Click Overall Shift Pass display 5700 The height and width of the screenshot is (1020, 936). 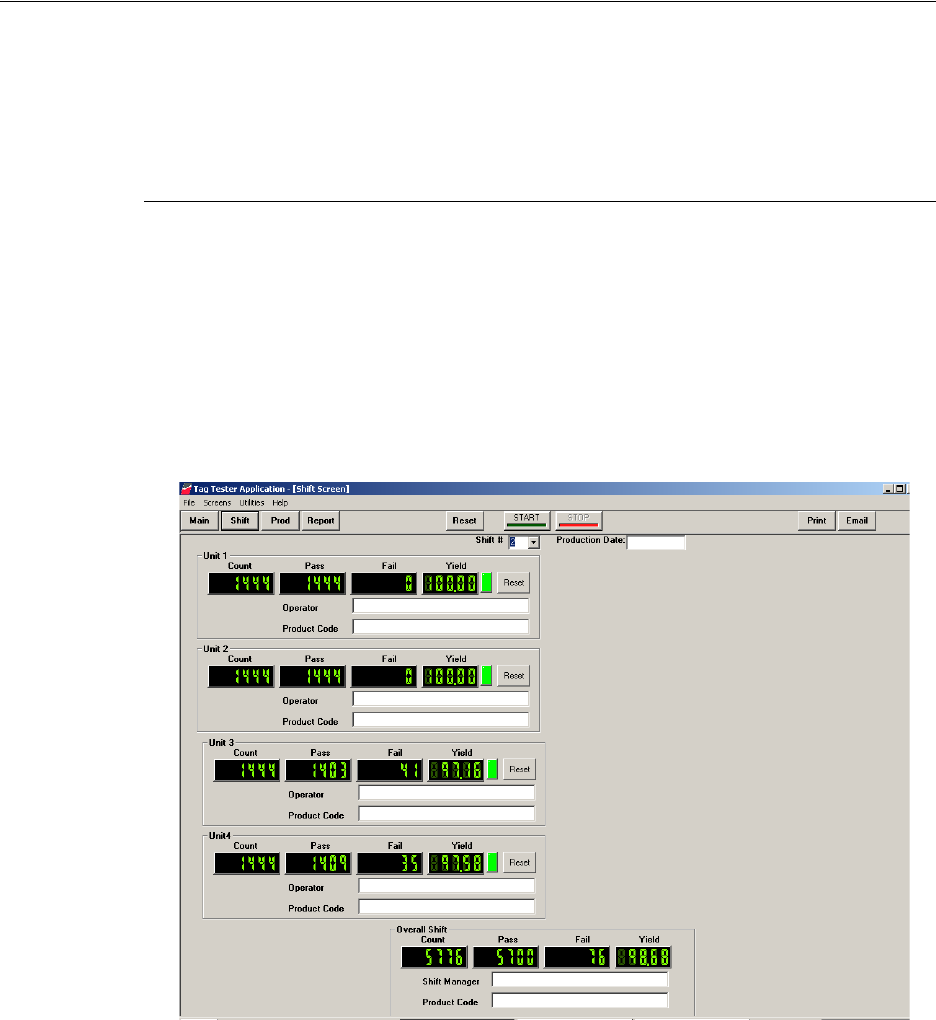[x=506, y=957]
